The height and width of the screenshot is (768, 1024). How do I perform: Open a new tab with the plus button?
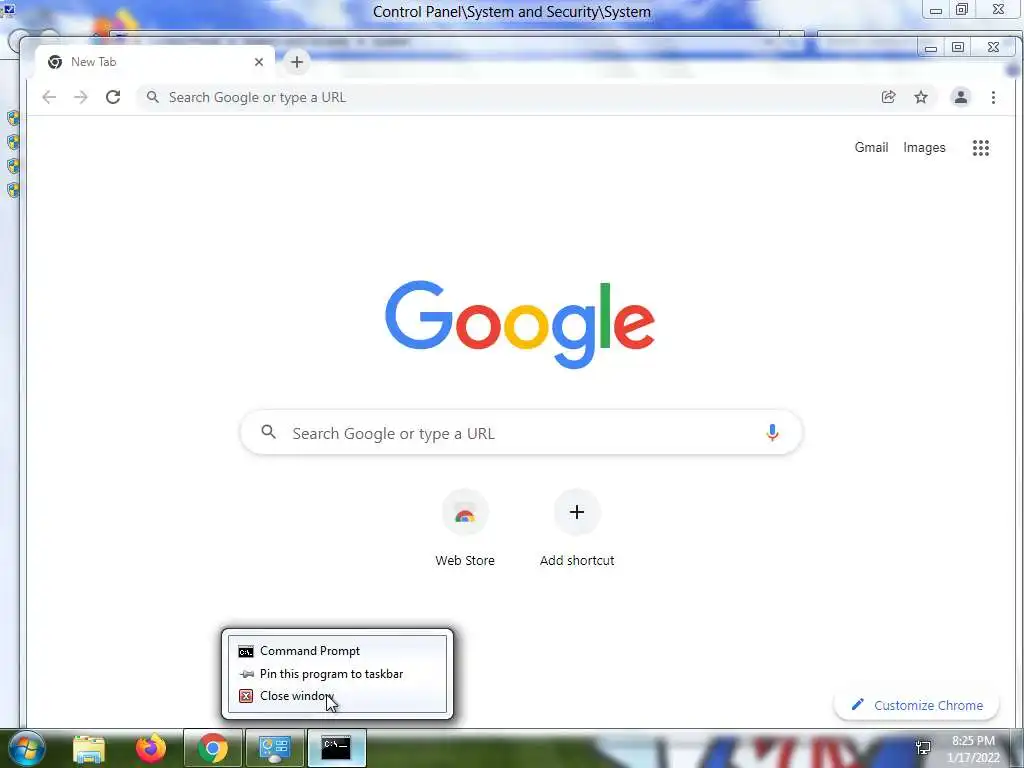click(296, 62)
